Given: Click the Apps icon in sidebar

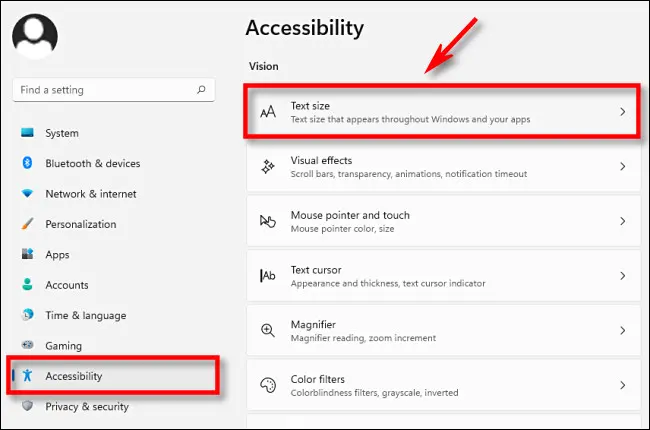Looking at the screenshot, I should pos(28,255).
